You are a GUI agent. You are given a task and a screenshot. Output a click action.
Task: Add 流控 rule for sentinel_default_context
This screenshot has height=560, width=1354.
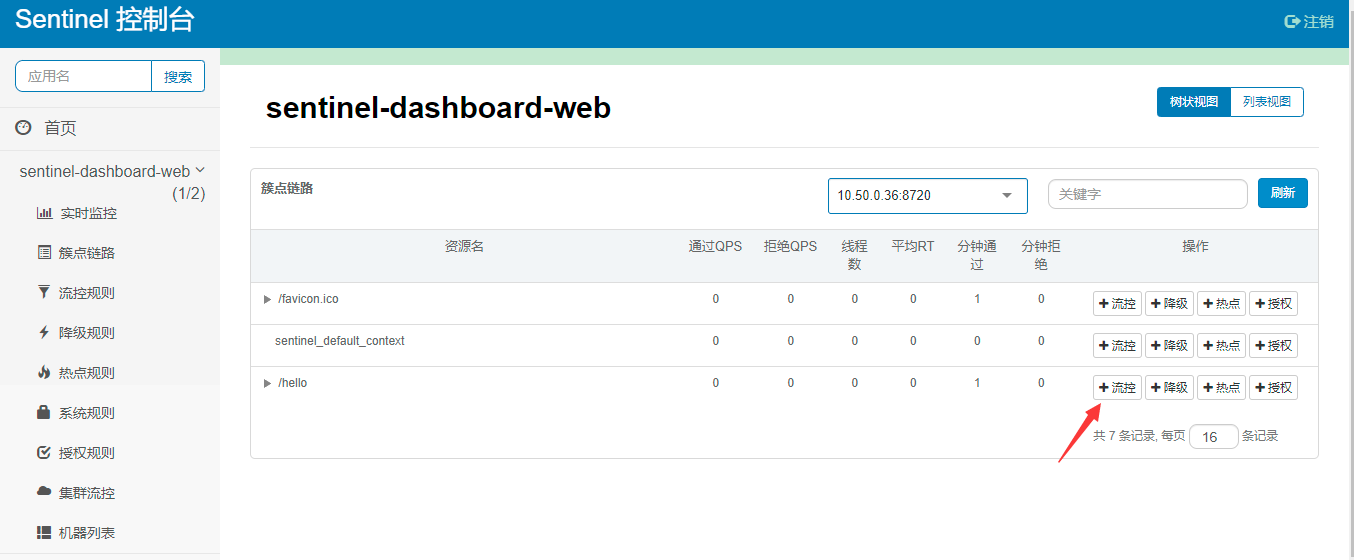(1117, 346)
